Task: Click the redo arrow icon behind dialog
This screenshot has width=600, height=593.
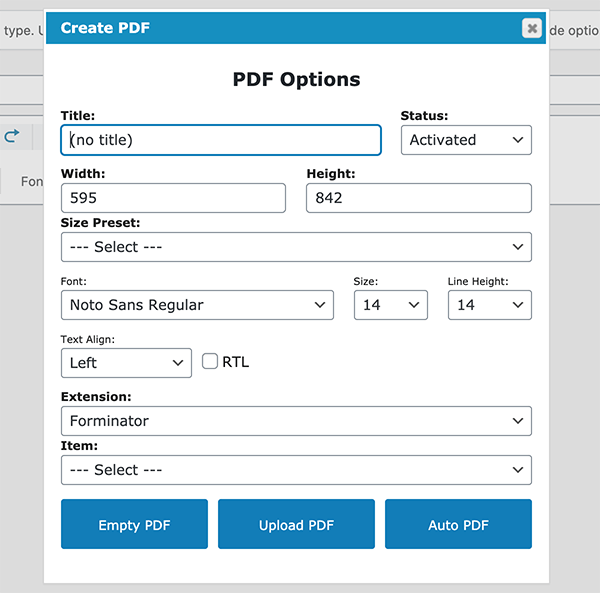Action: click(x=11, y=136)
